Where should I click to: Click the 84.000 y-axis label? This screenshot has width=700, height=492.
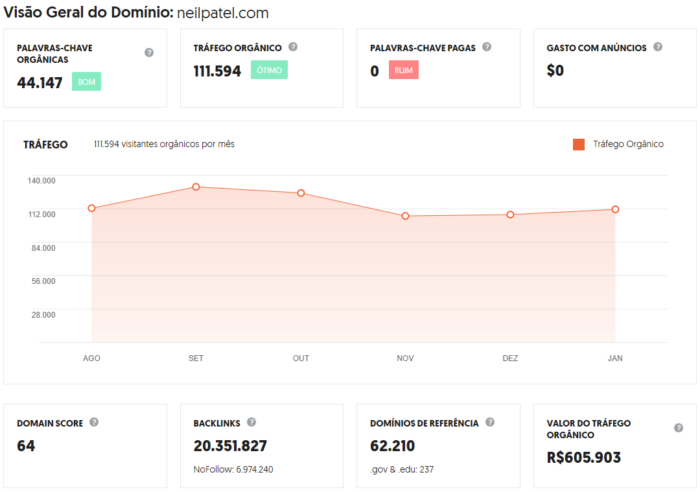[43, 248]
